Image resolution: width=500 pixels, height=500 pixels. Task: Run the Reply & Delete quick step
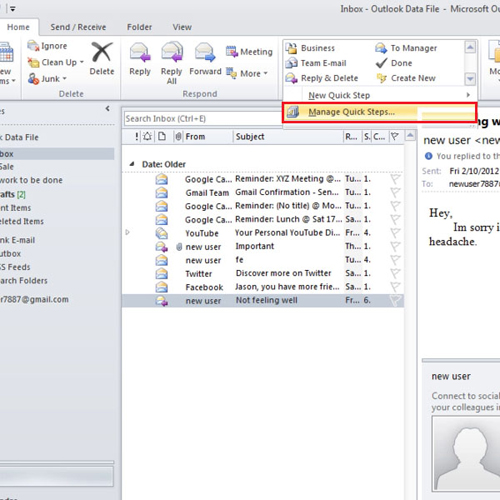(x=322, y=78)
